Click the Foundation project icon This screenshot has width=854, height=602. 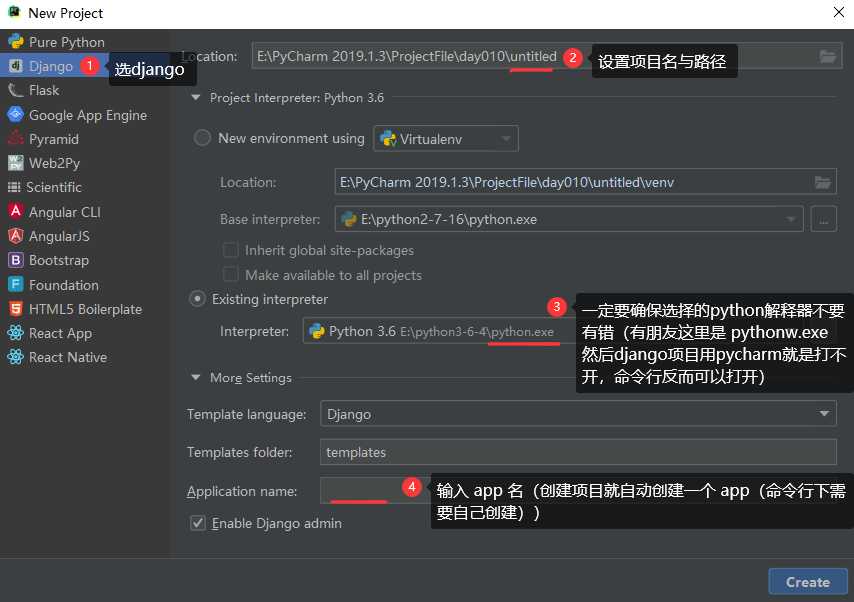tap(16, 284)
